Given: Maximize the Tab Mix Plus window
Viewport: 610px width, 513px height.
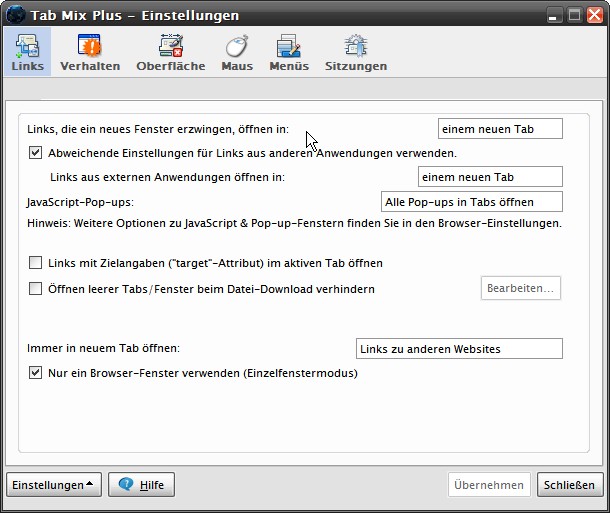Looking at the screenshot, I should [x=574, y=15].
